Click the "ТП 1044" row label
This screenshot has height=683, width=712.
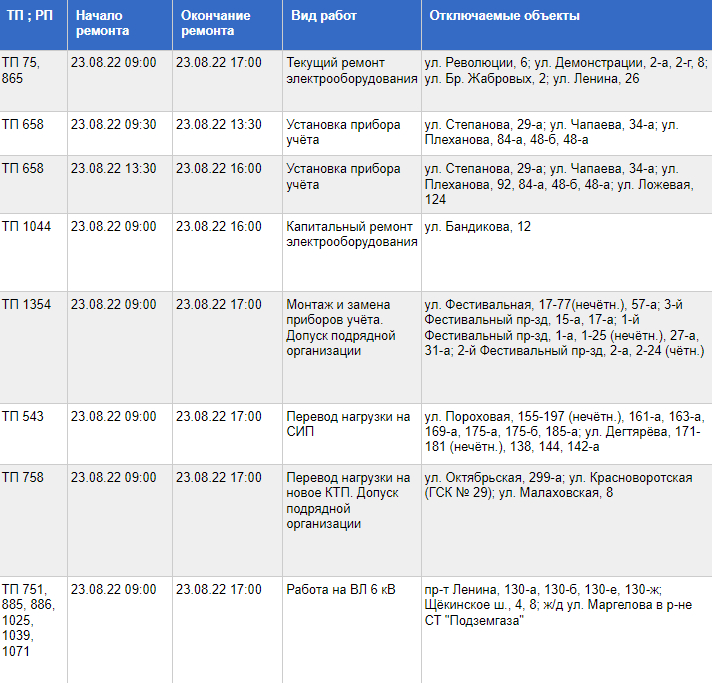coord(26,227)
